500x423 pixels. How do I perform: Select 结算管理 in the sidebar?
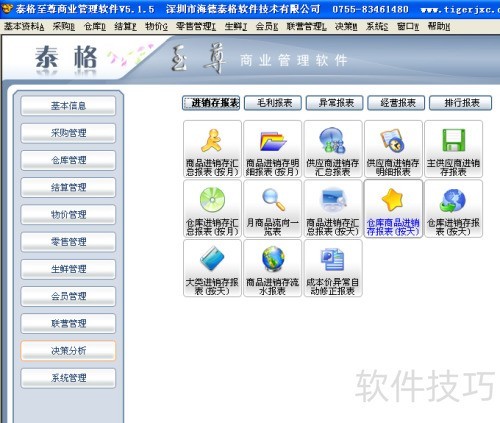click(x=68, y=187)
